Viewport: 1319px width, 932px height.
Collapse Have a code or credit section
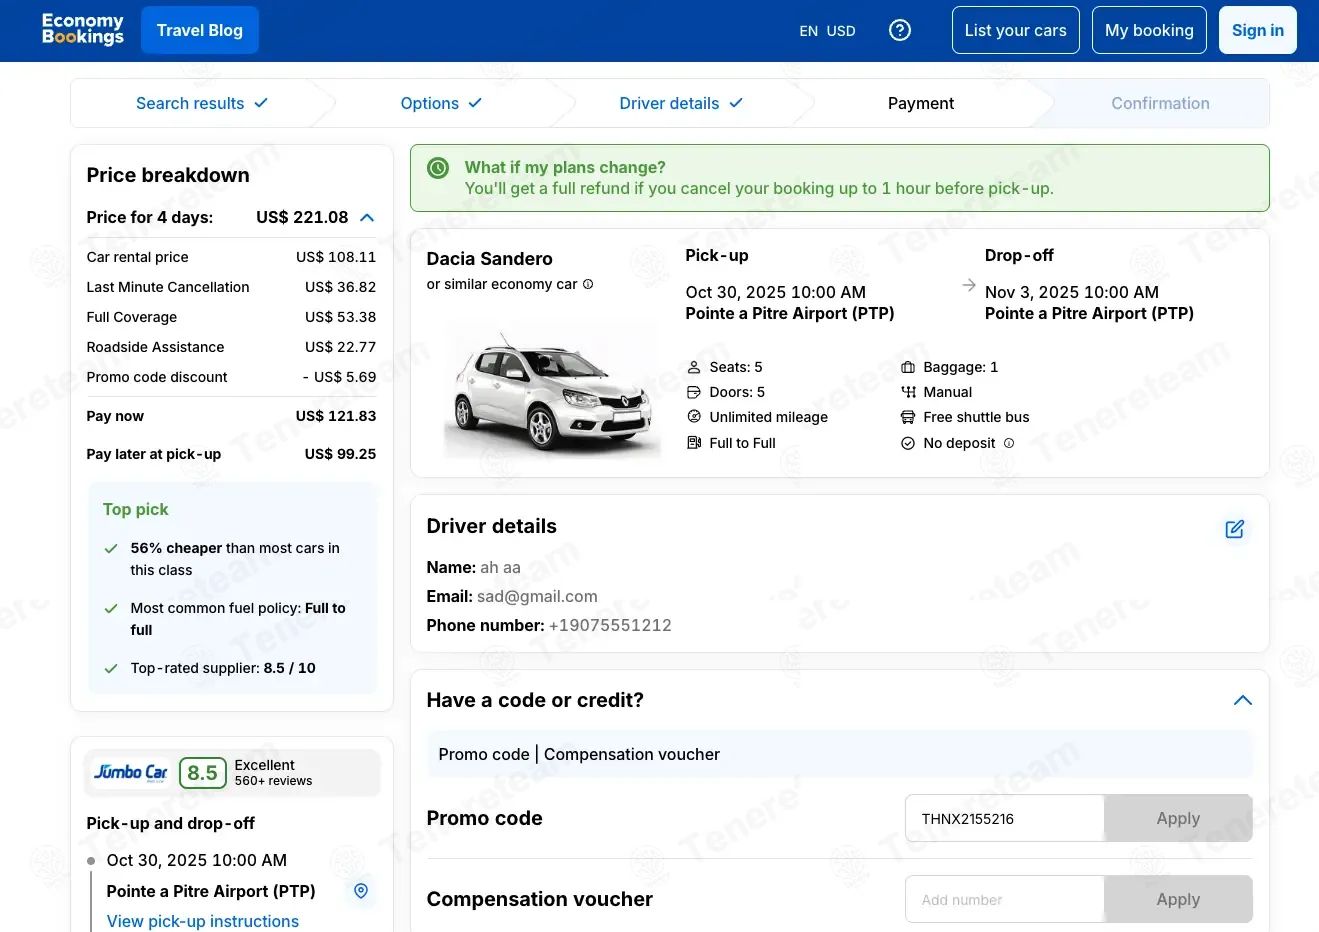click(x=1243, y=700)
